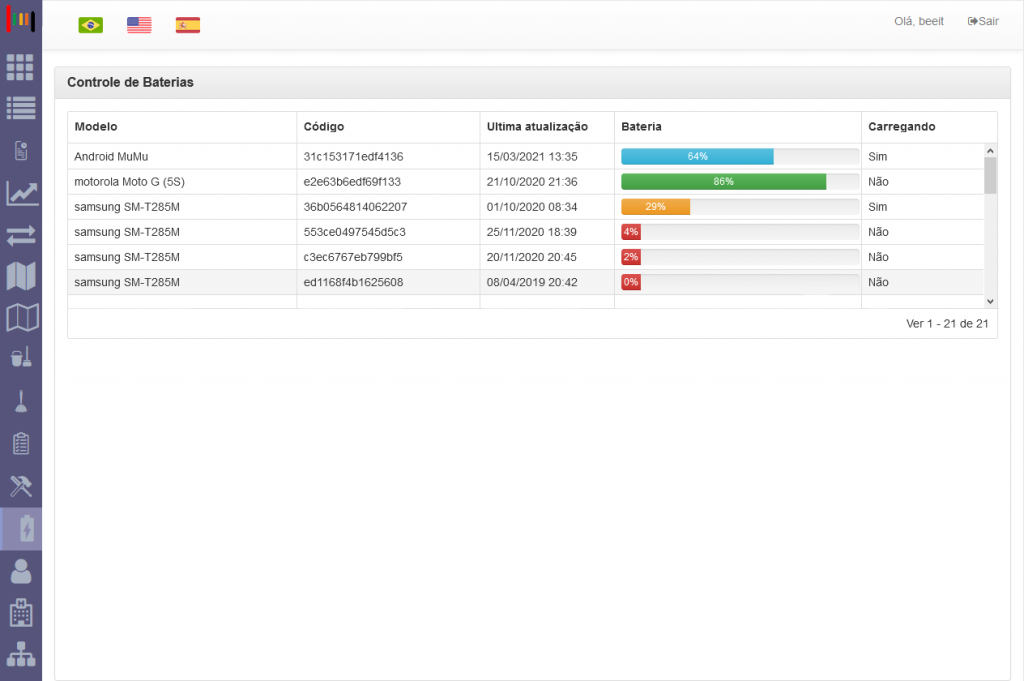Click the Controle de Baterias panel title
The width and height of the screenshot is (1024, 681).
point(131,82)
